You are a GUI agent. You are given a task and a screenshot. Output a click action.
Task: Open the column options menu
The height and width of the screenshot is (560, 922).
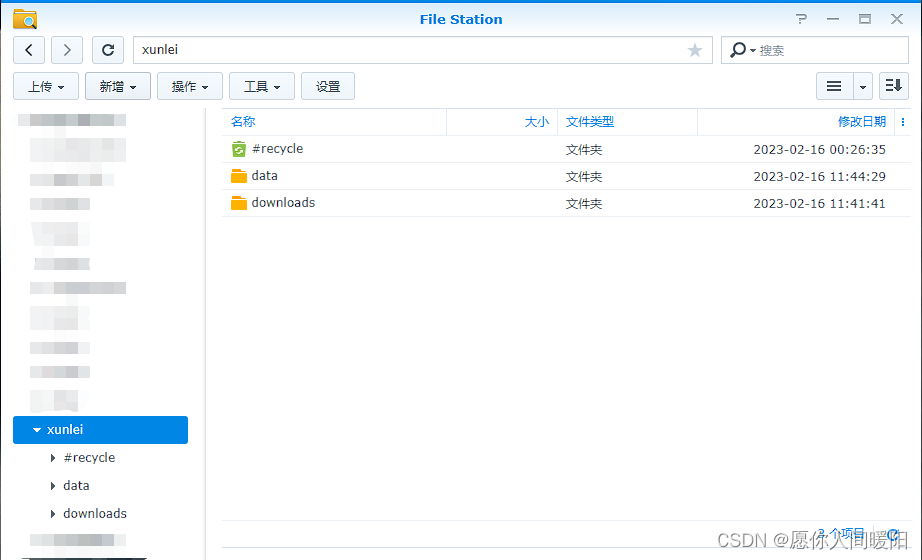point(903,122)
